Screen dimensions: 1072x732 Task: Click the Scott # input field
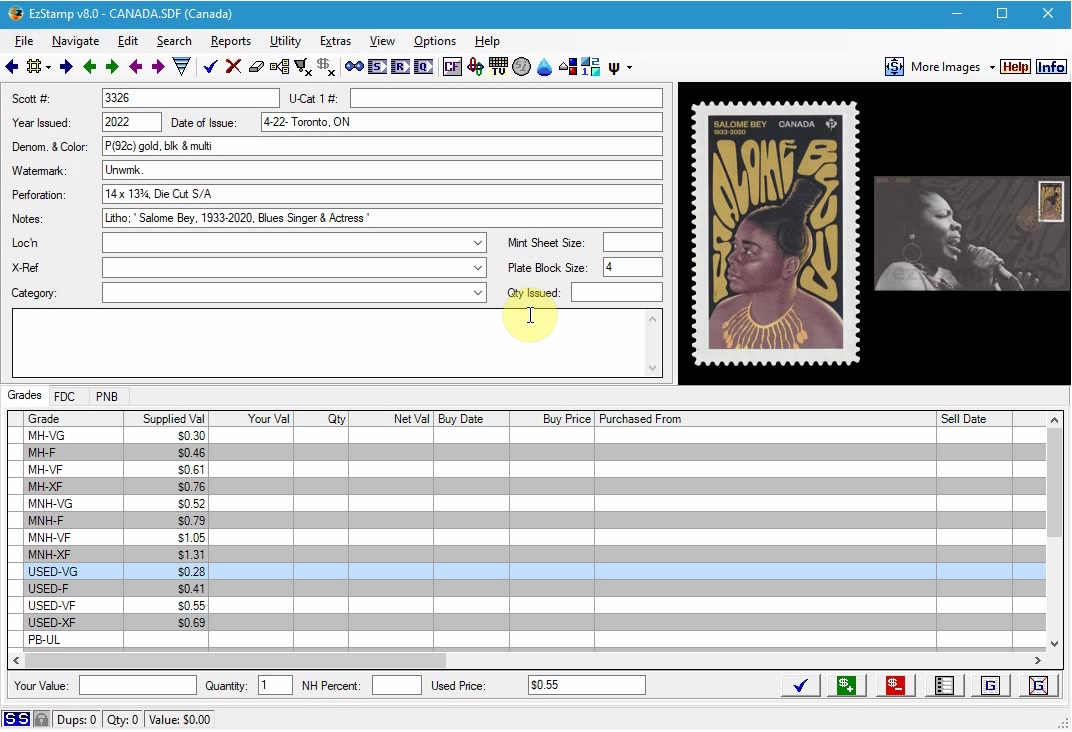pyautogui.click(x=191, y=98)
